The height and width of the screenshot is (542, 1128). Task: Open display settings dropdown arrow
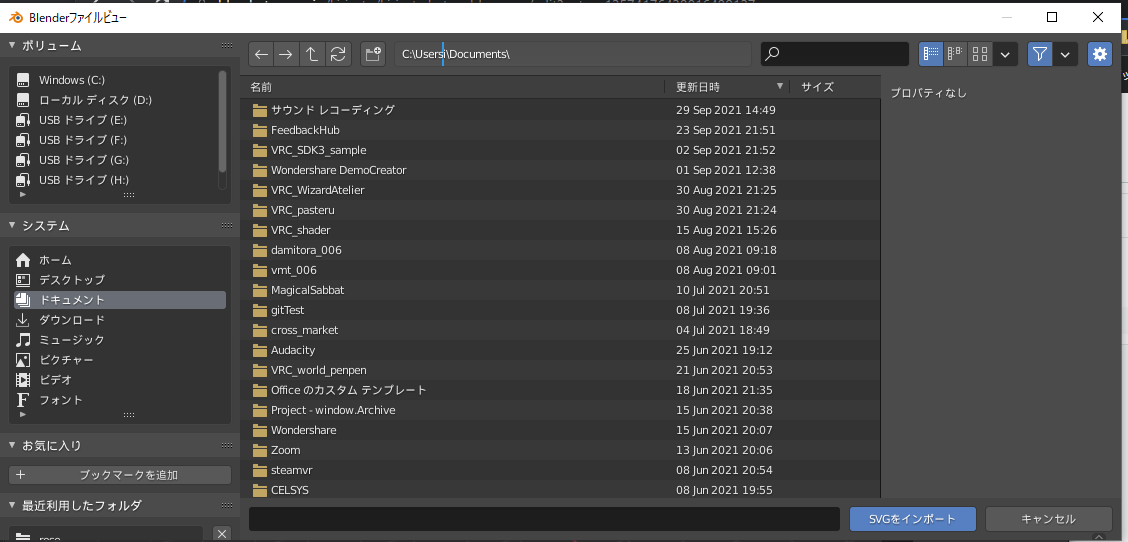(x=1005, y=54)
